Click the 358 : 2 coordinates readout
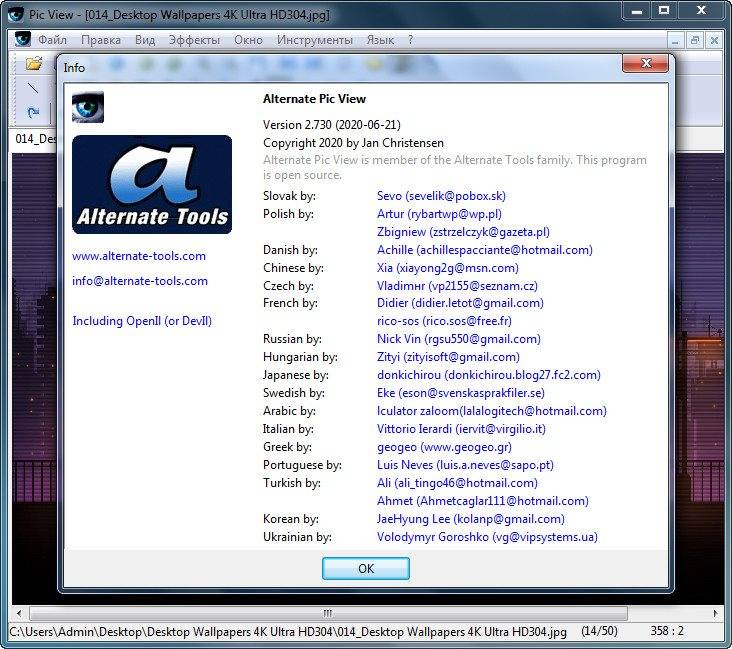This screenshot has height=649, width=732. 667,631
